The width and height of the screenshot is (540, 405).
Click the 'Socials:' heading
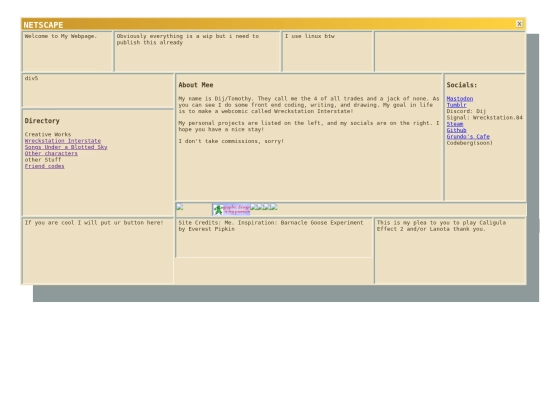pyautogui.click(x=462, y=85)
